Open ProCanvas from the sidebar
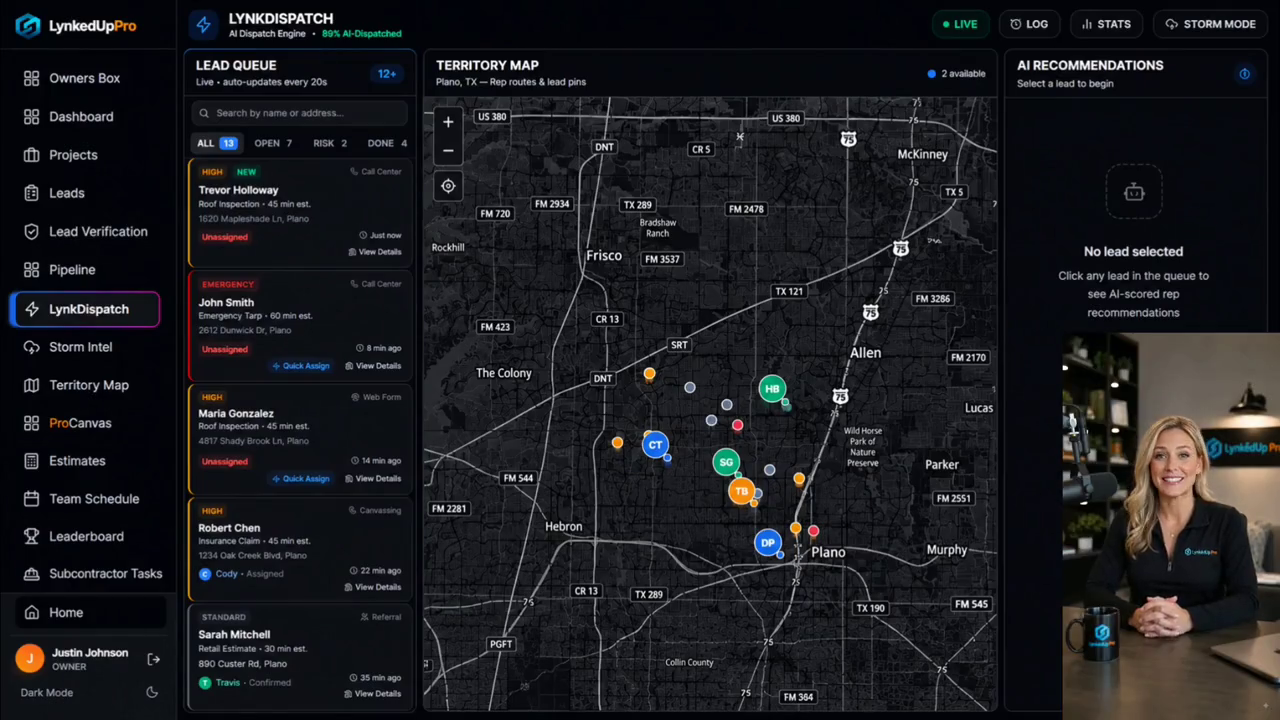Screen dimensions: 1280x720 (x=80, y=423)
